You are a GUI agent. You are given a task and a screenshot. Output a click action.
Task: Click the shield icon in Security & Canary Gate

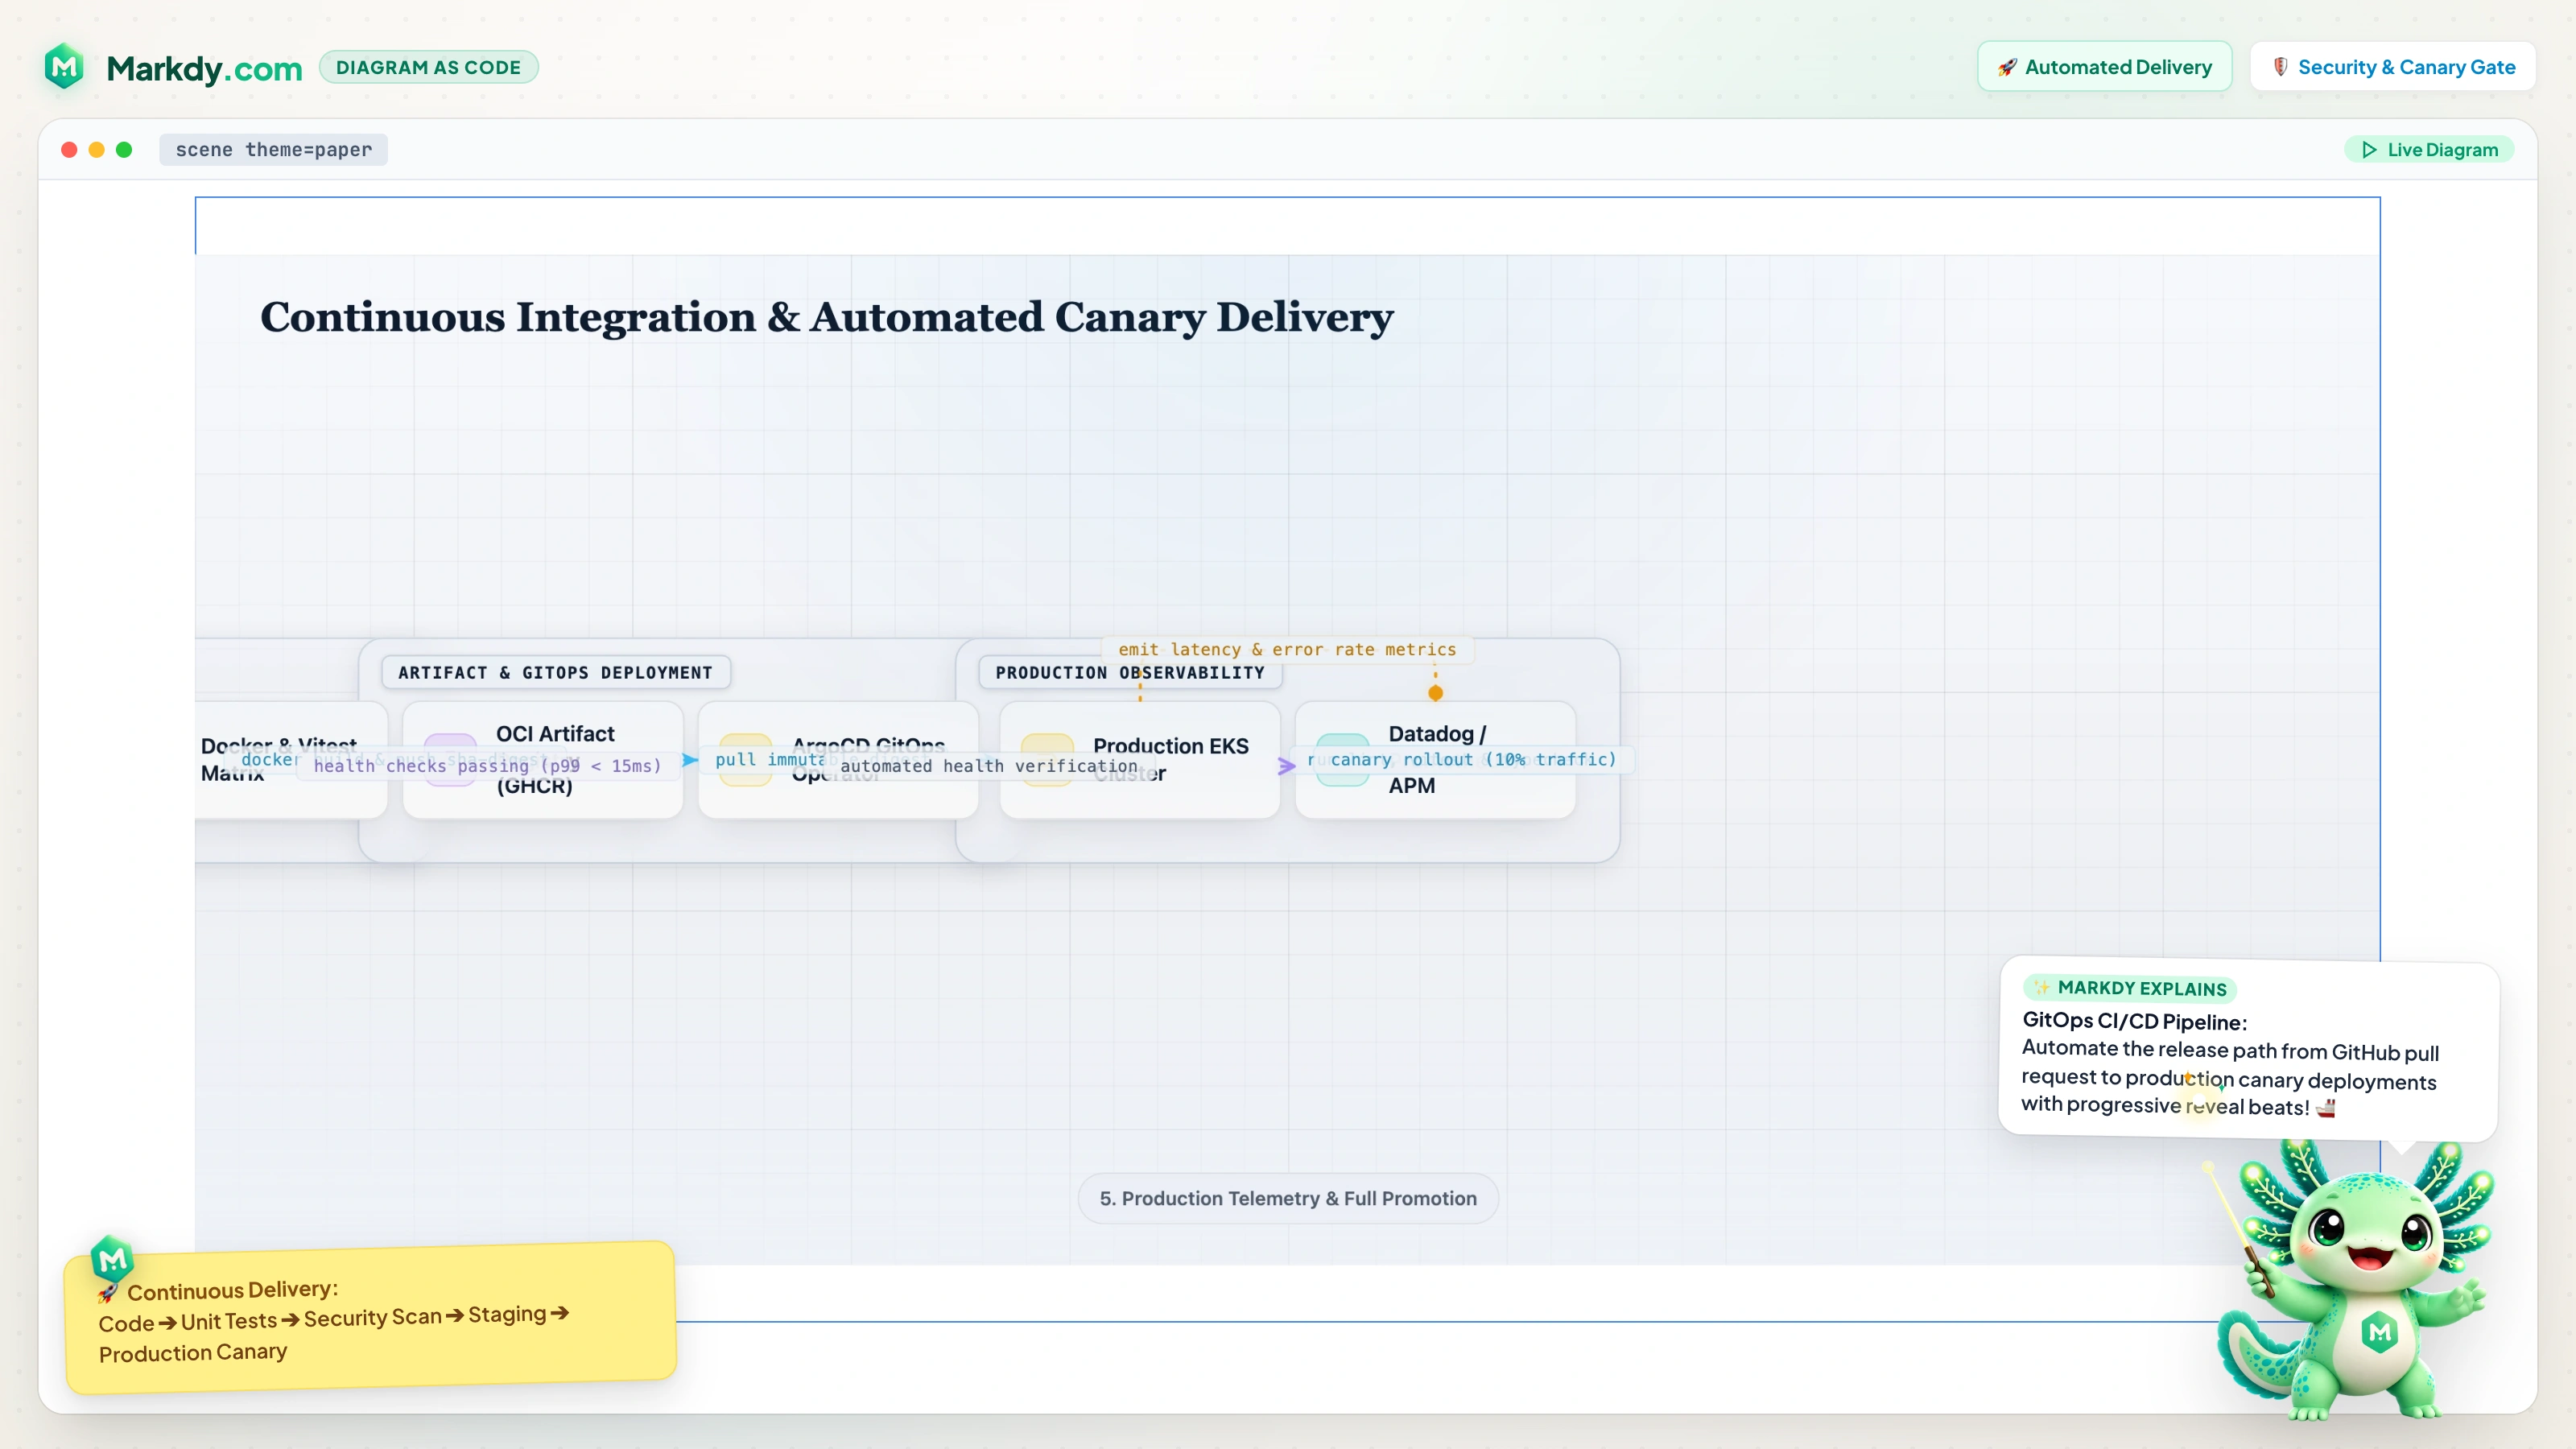pos(2280,67)
